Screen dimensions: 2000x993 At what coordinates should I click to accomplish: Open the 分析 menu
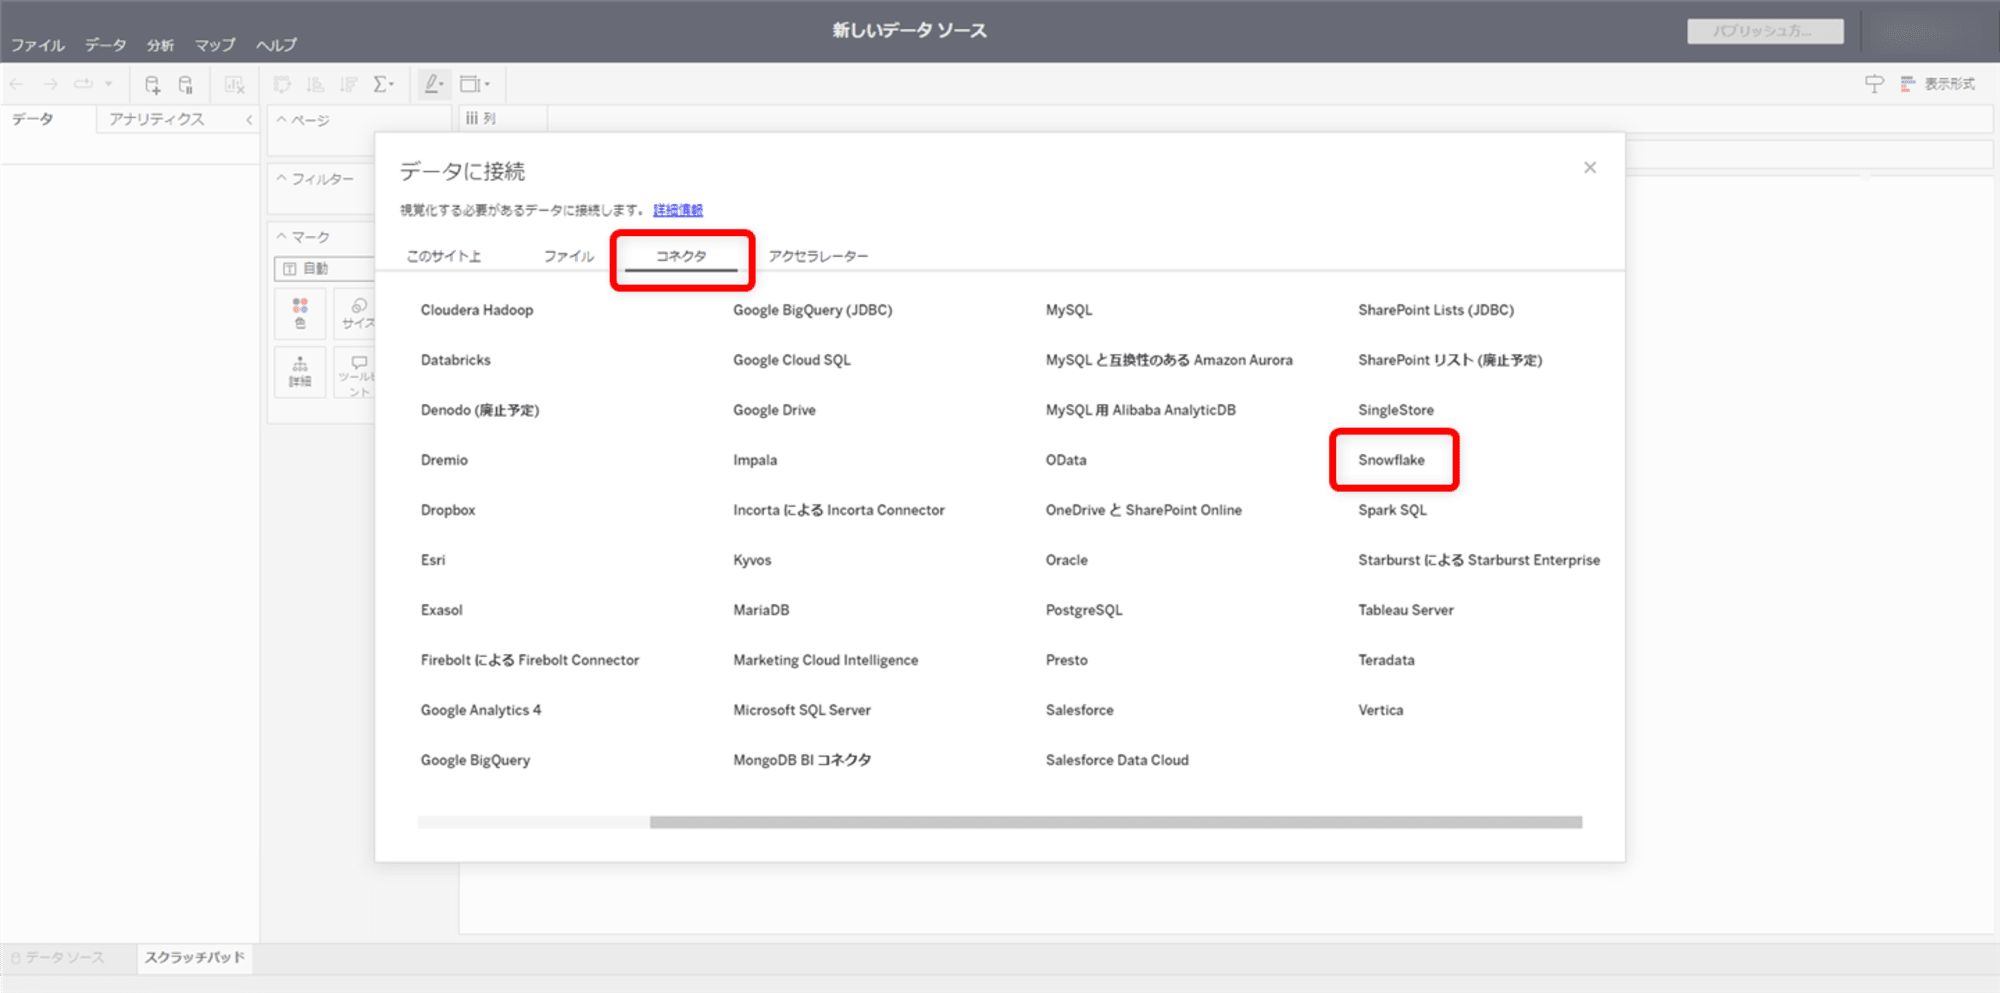coord(160,45)
